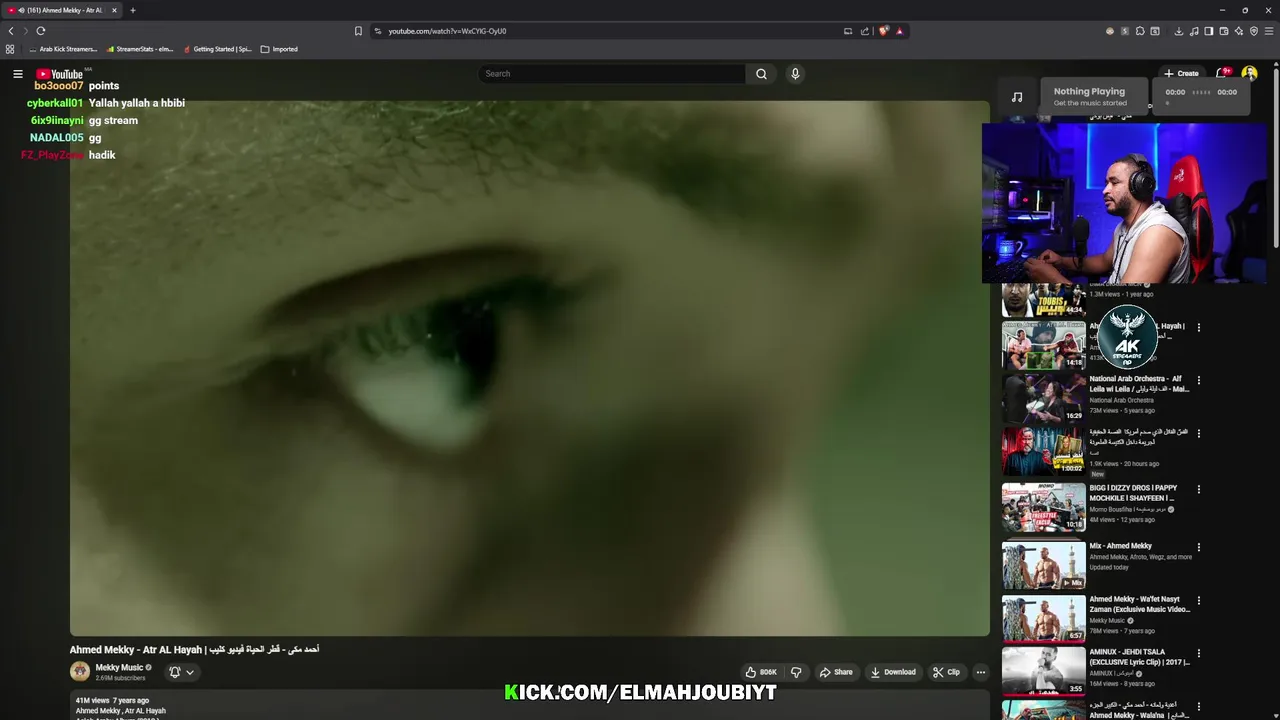This screenshot has width=1280, height=720.
Task: Open more actions ellipsis under the video
Action: pos(981,672)
